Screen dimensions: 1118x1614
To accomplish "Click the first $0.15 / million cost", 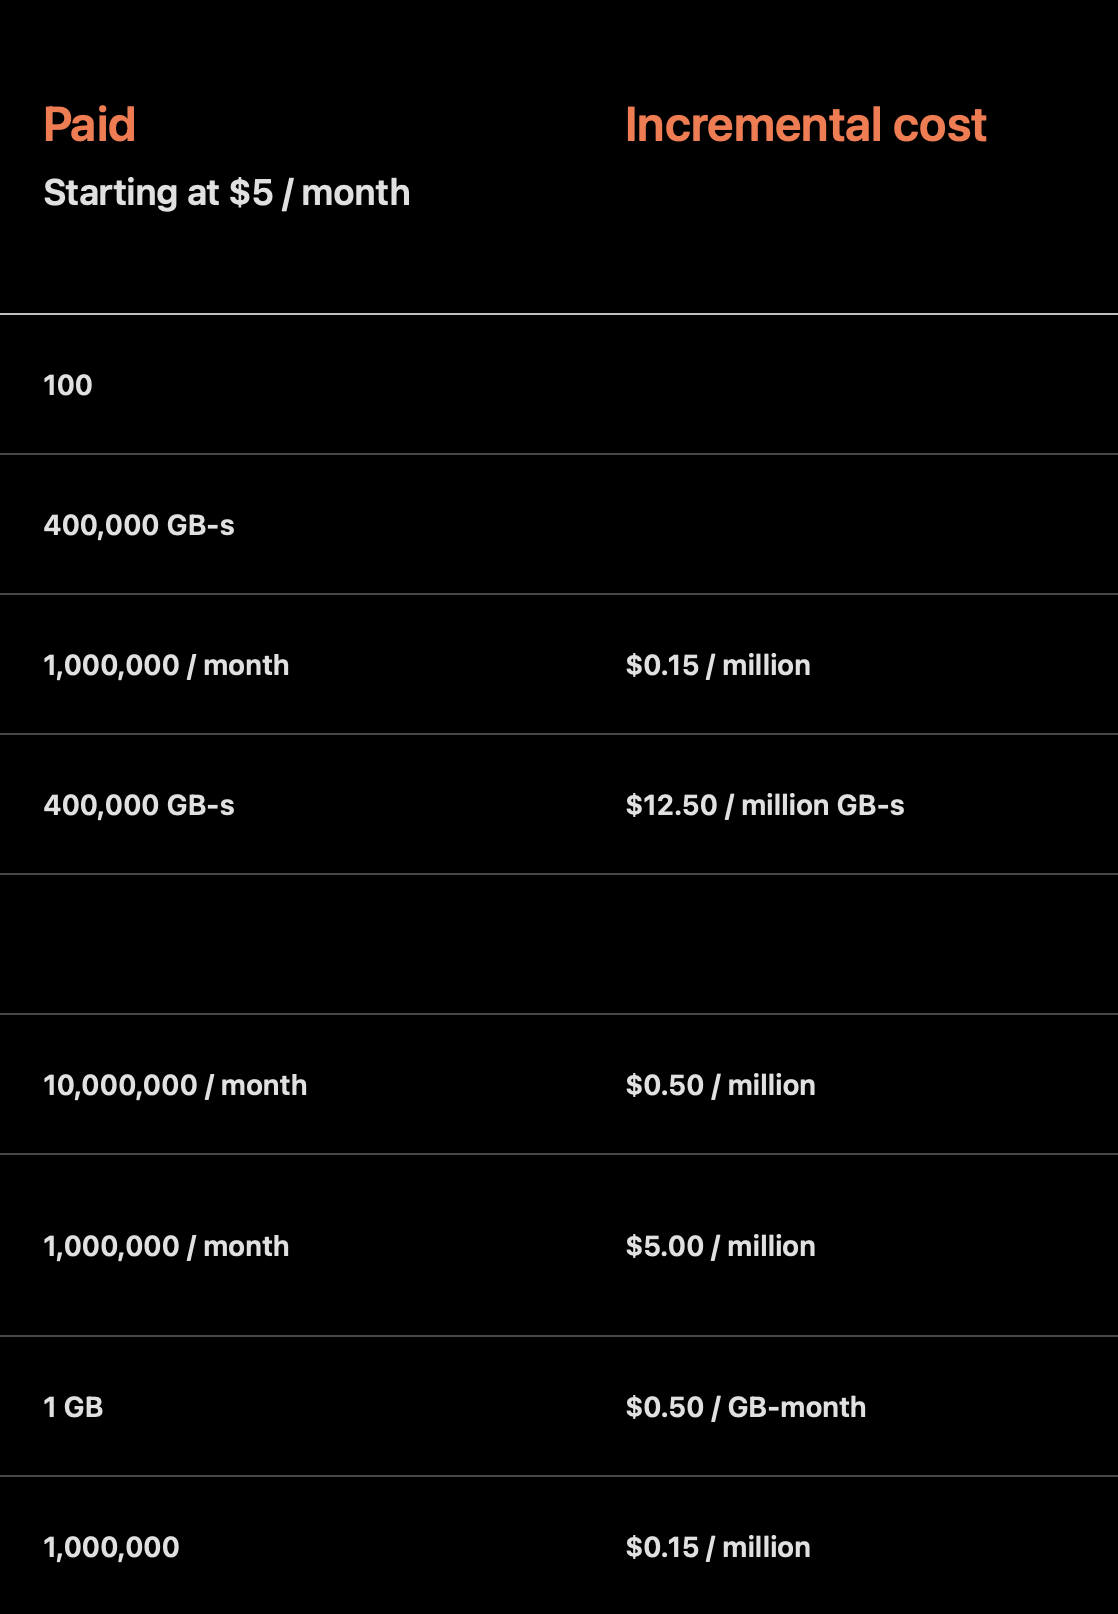I will (x=718, y=665).
